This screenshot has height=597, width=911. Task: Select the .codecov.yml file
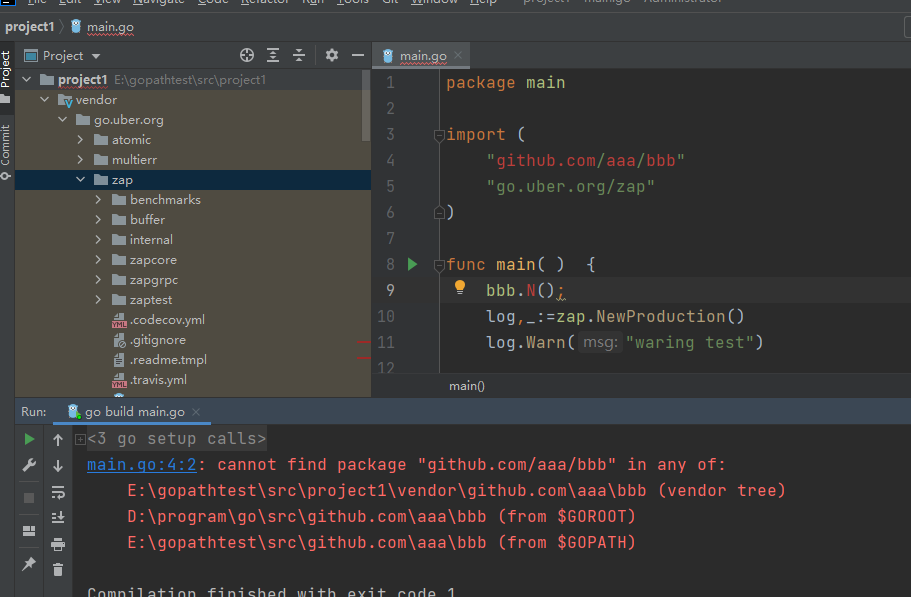pyautogui.click(x=158, y=320)
